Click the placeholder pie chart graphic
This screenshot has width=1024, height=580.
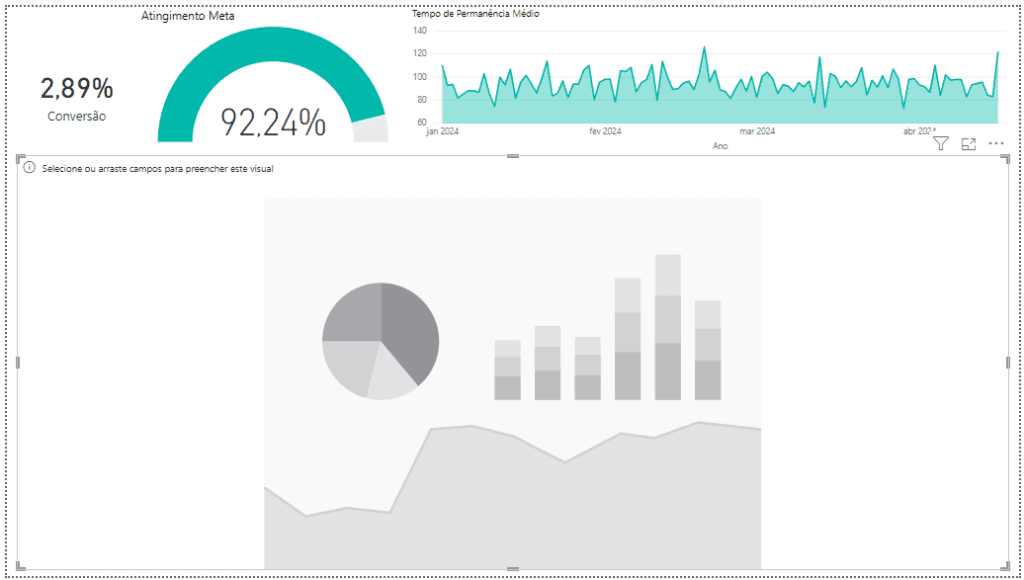tap(381, 341)
